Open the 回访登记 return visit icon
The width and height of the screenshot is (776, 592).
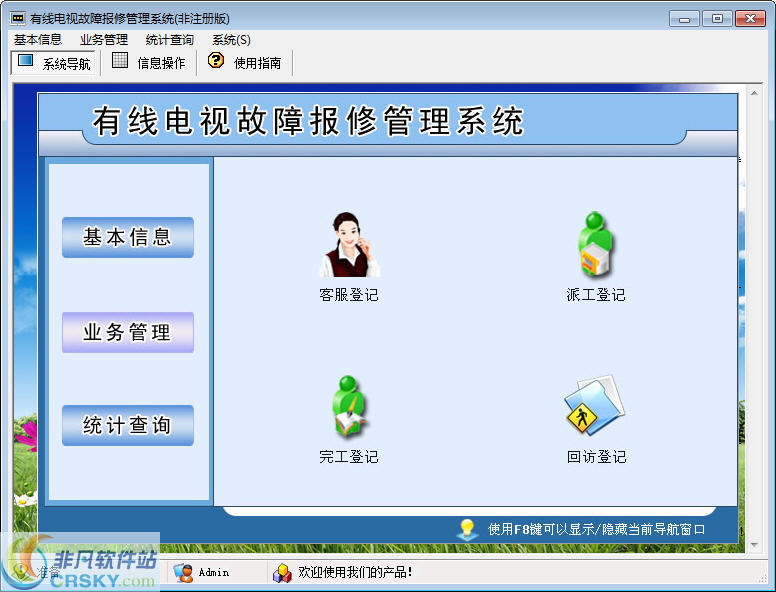click(x=595, y=408)
